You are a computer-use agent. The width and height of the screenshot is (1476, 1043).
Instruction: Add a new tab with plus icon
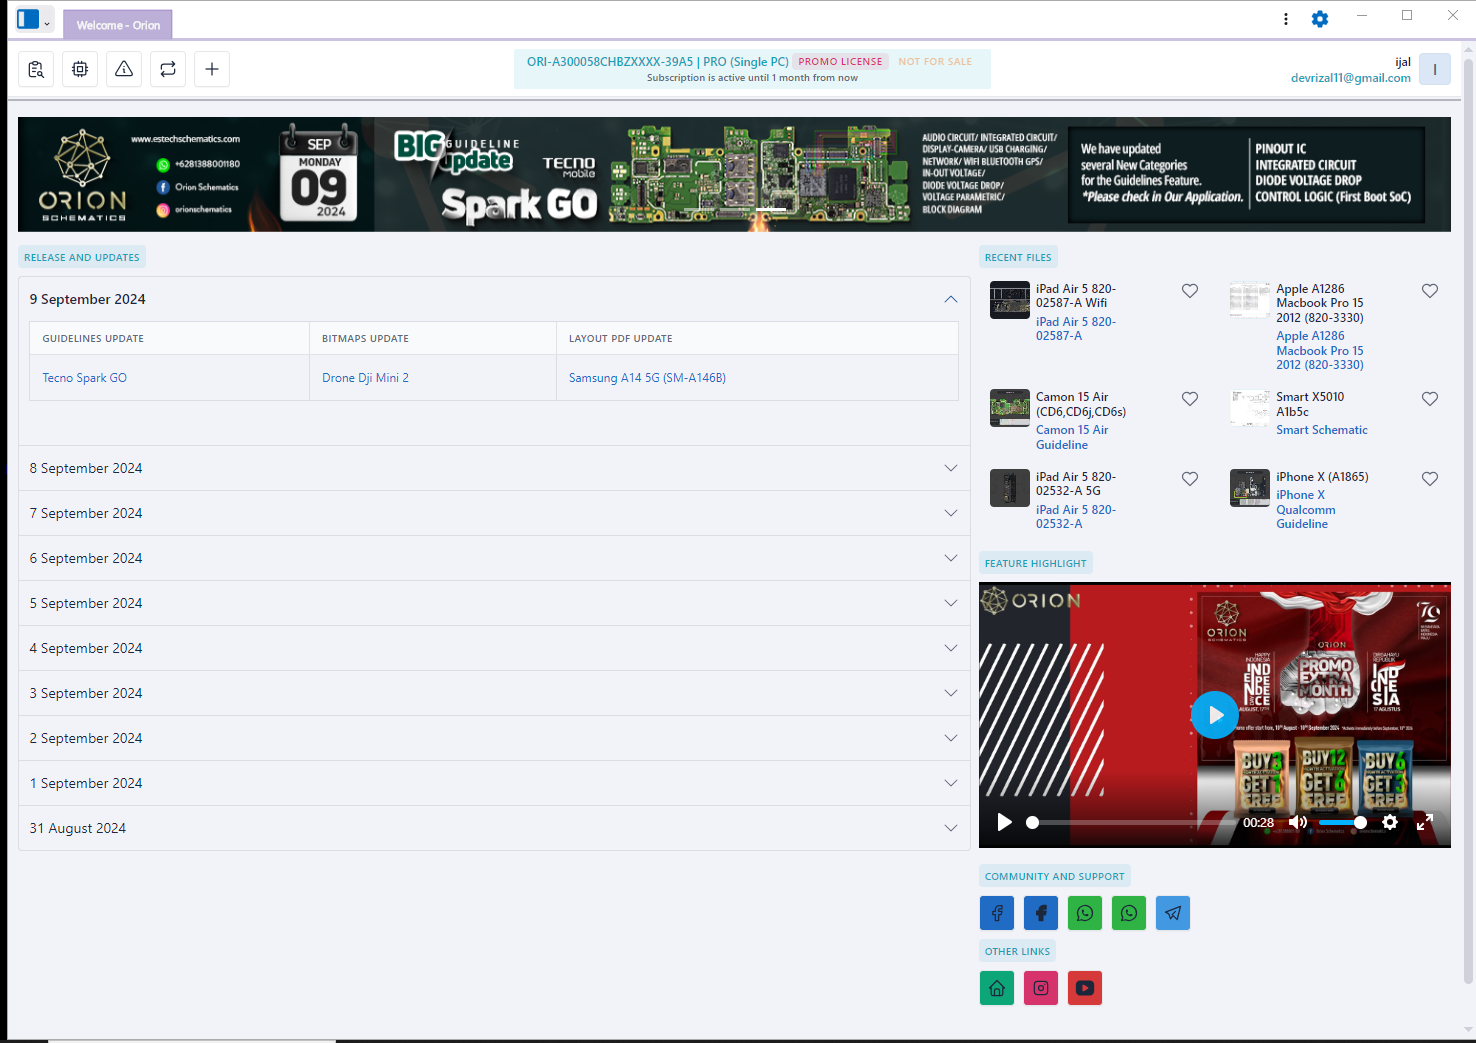(212, 69)
